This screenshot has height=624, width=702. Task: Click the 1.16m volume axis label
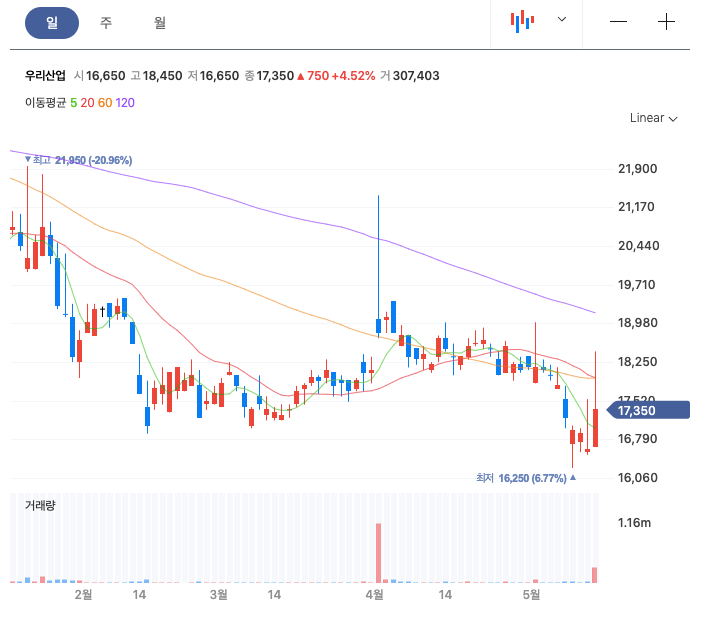[x=634, y=523]
